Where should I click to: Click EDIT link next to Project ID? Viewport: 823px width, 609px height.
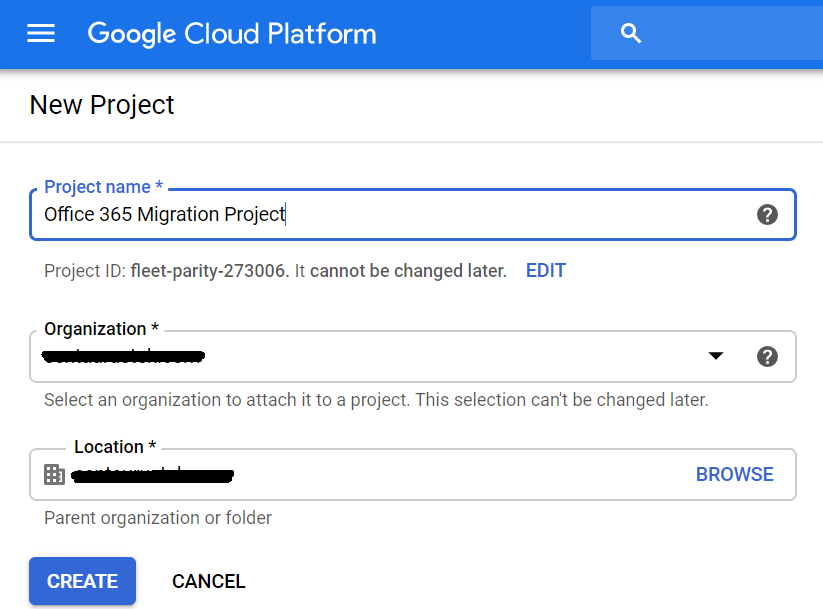[545, 271]
